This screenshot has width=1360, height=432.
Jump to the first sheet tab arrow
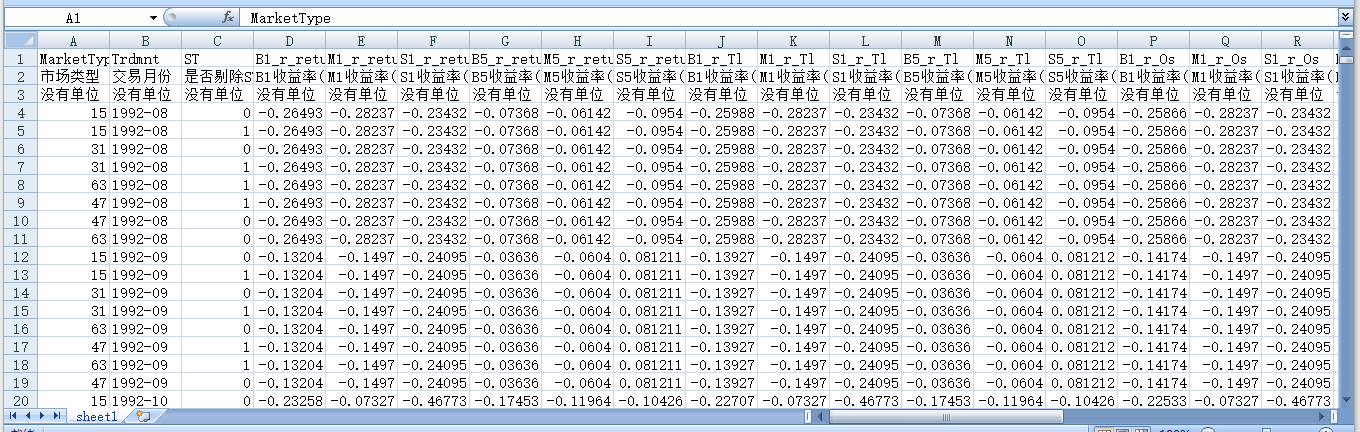[x=14, y=414]
